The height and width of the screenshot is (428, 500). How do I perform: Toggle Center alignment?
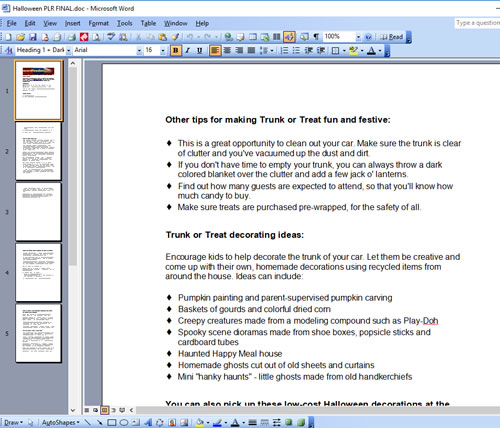click(x=227, y=51)
